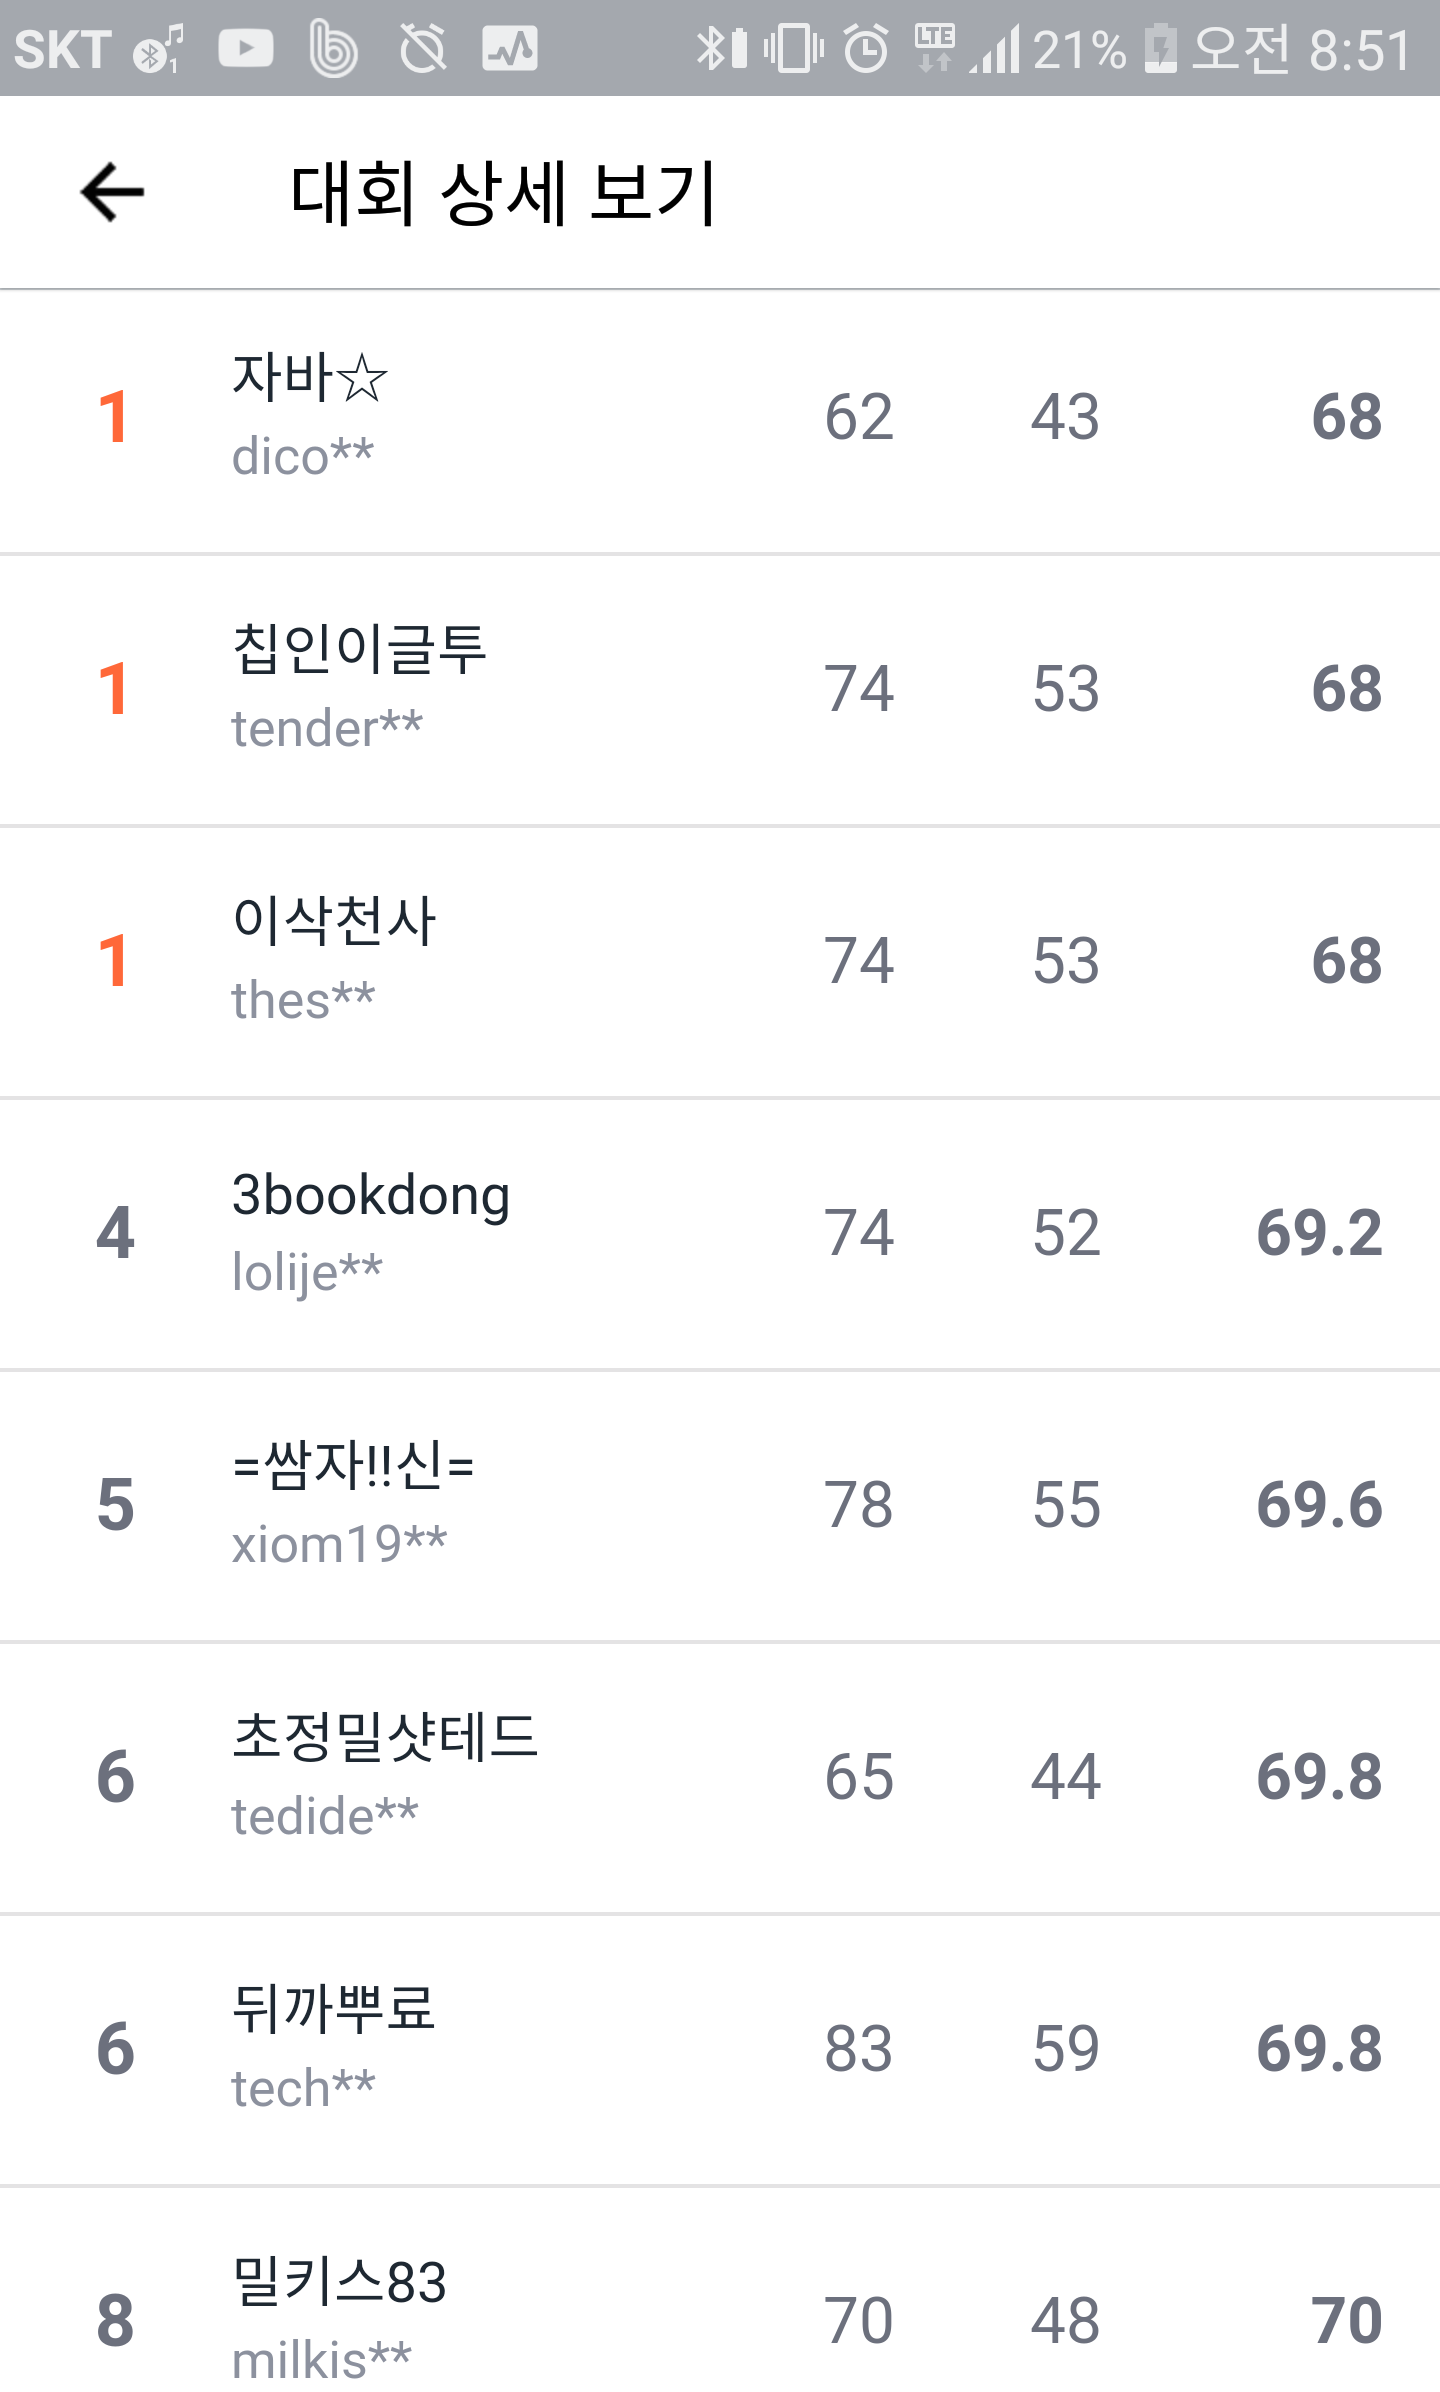Screen dimensions: 1440x2392
Task: Tap the YouTube status bar icon
Action: (x=245, y=48)
